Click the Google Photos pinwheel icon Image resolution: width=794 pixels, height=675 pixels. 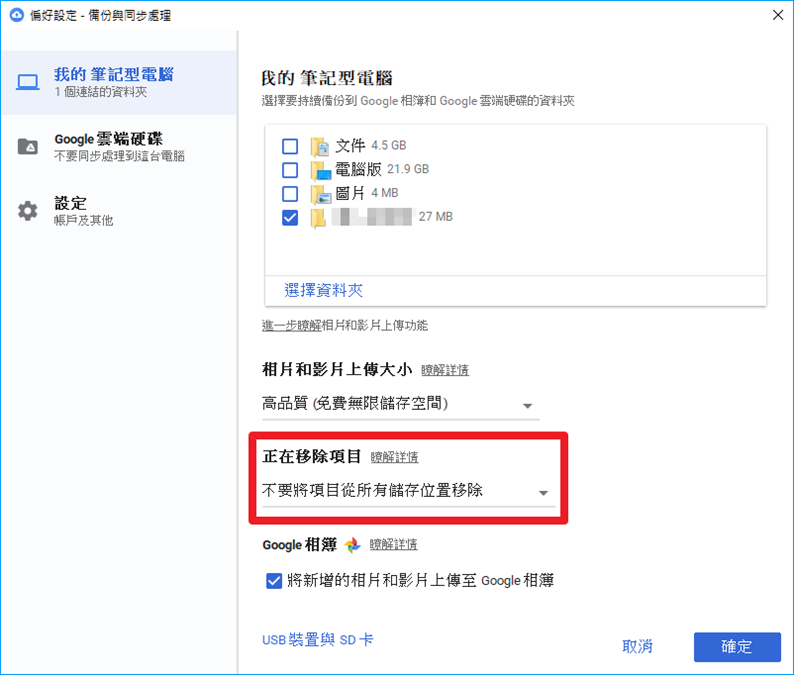352,545
